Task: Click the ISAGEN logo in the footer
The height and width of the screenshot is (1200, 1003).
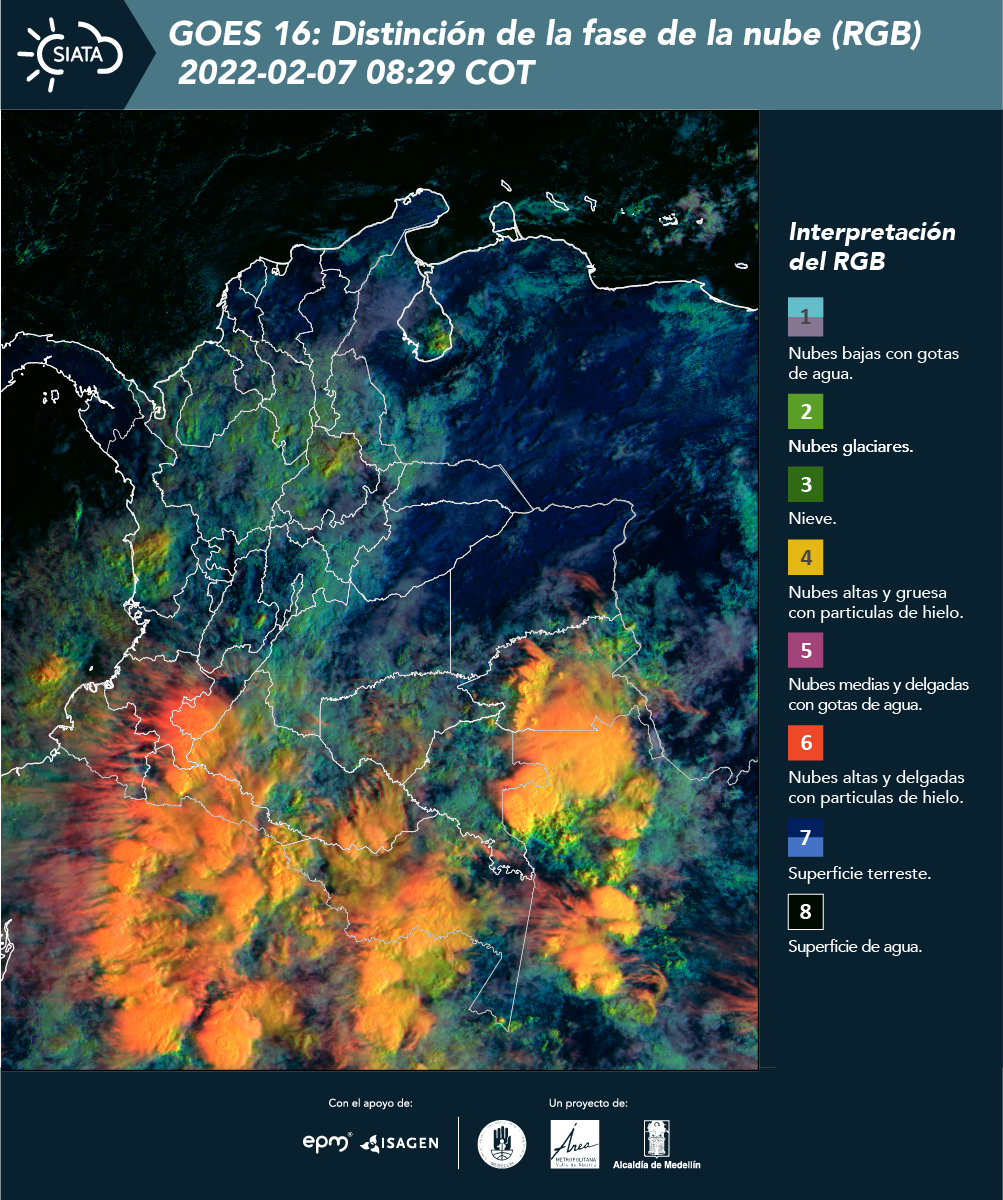Action: (x=400, y=1142)
